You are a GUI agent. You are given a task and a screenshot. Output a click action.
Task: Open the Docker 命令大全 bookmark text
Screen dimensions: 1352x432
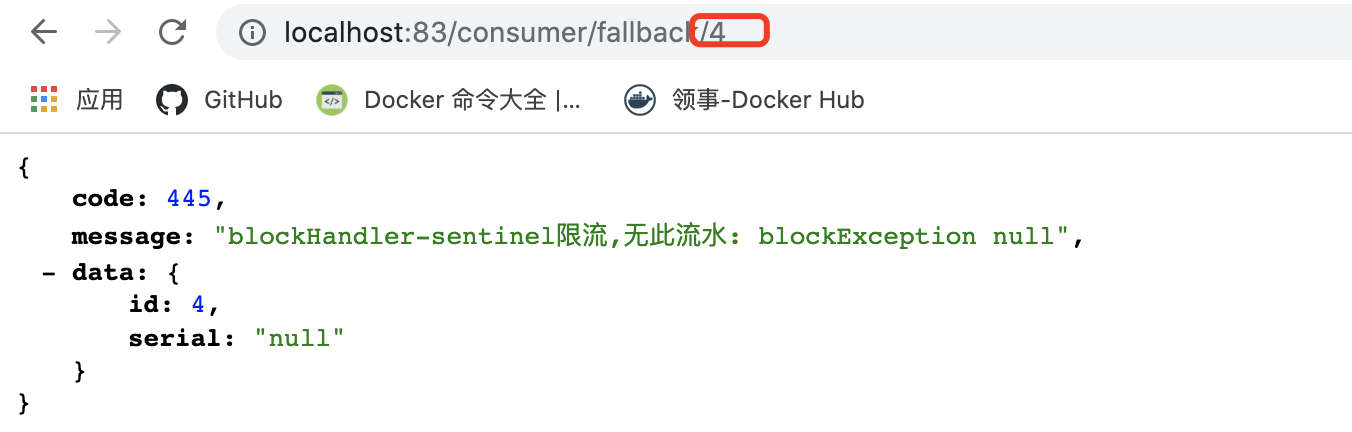pos(472,100)
